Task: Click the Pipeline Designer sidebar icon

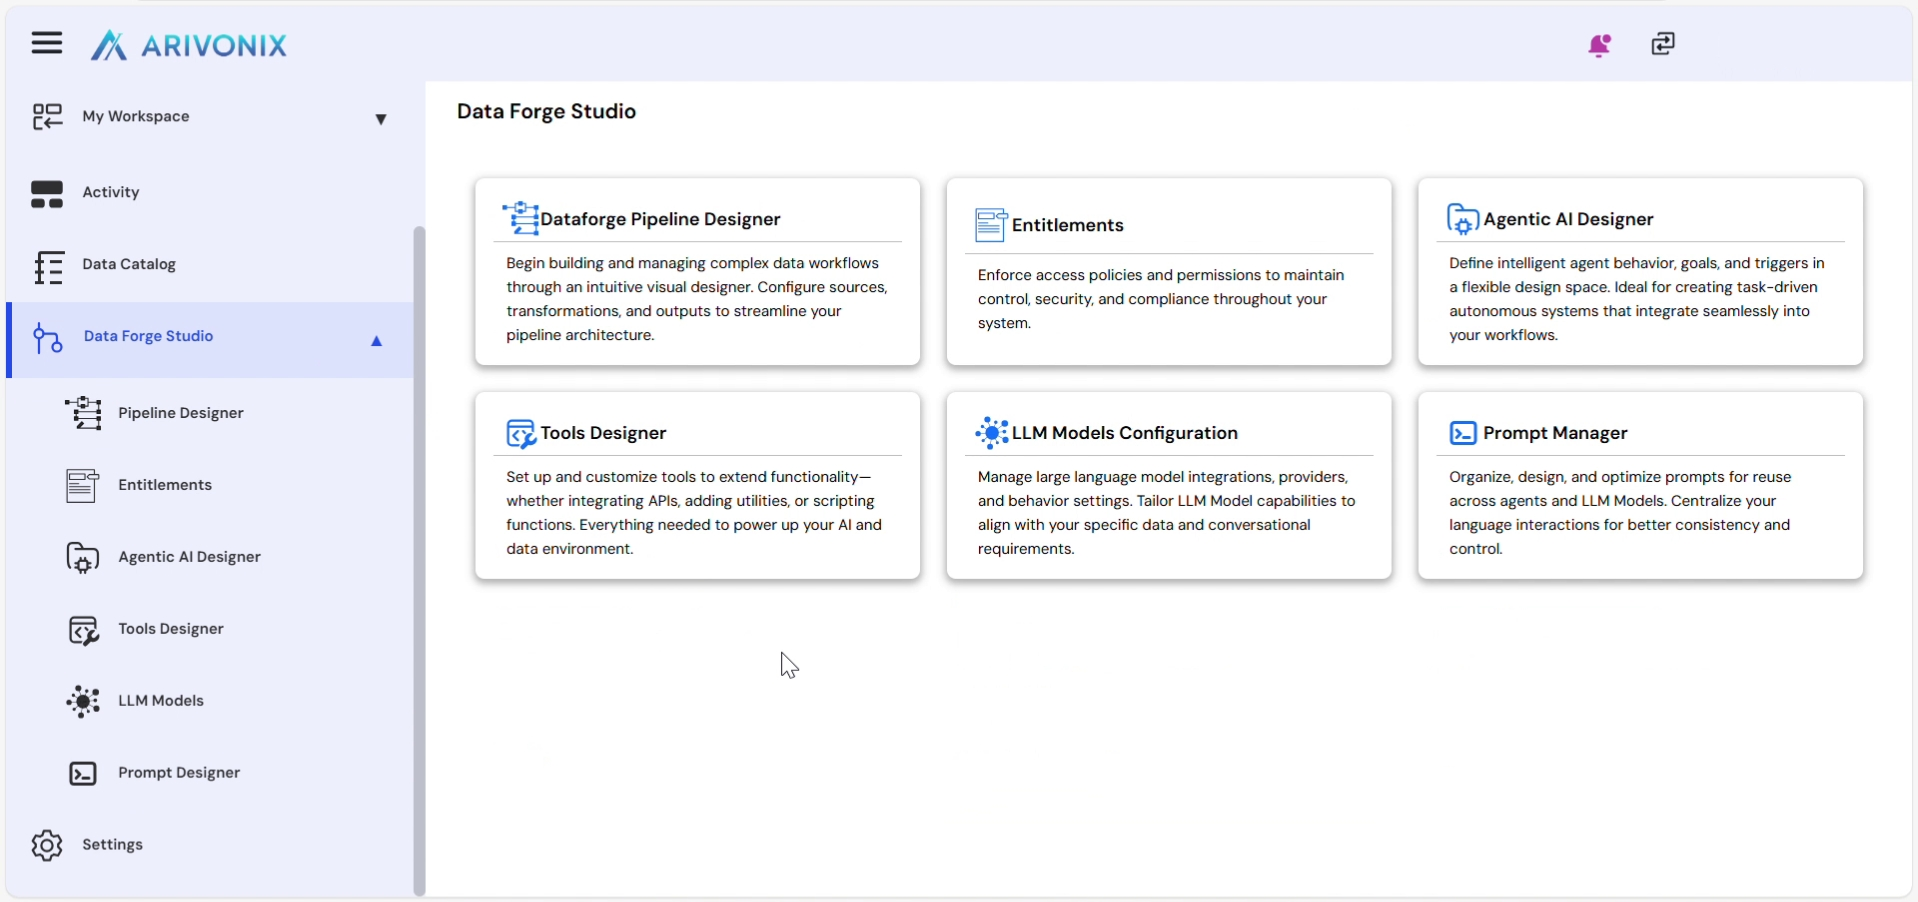Action: click(83, 413)
